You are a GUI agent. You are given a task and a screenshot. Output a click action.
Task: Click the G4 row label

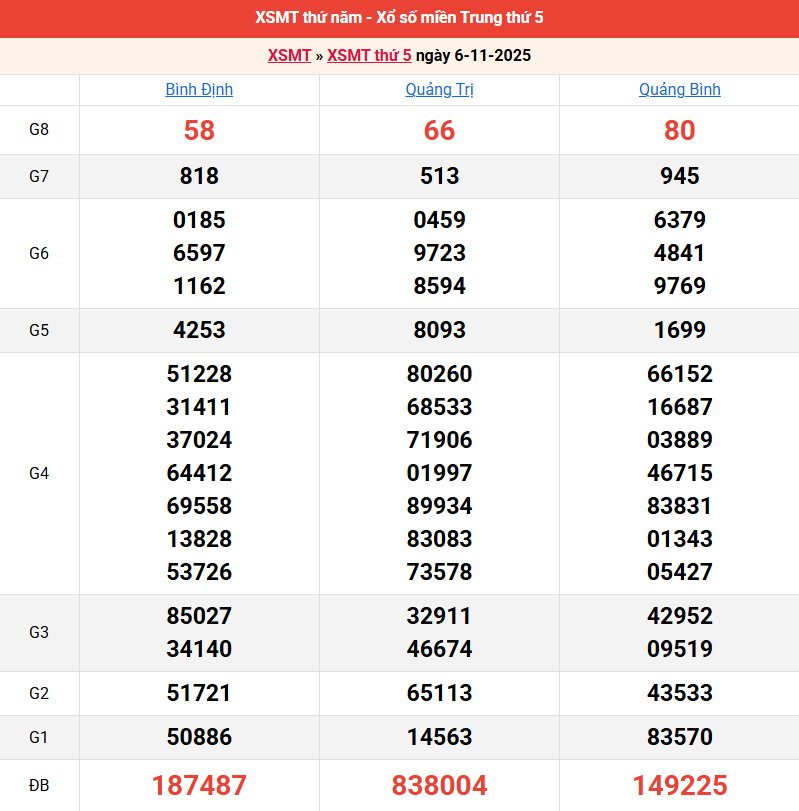[39, 473]
